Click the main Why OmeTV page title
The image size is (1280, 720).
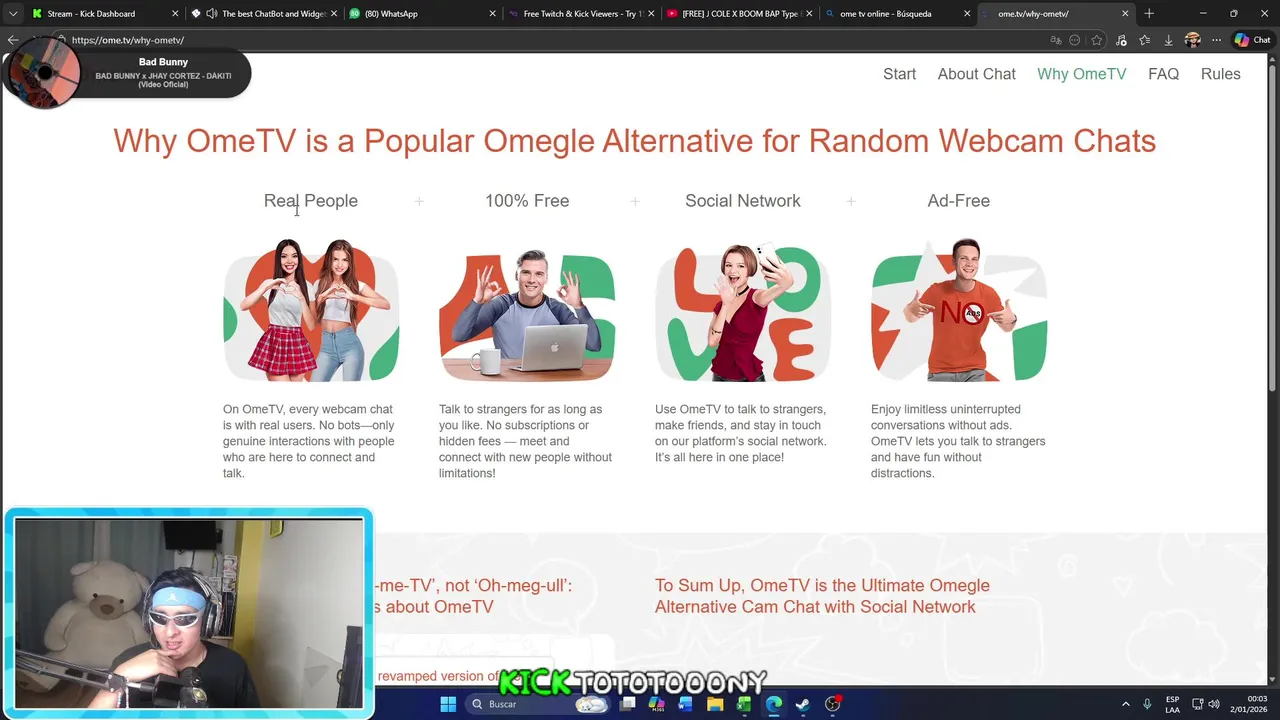tap(634, 141)
